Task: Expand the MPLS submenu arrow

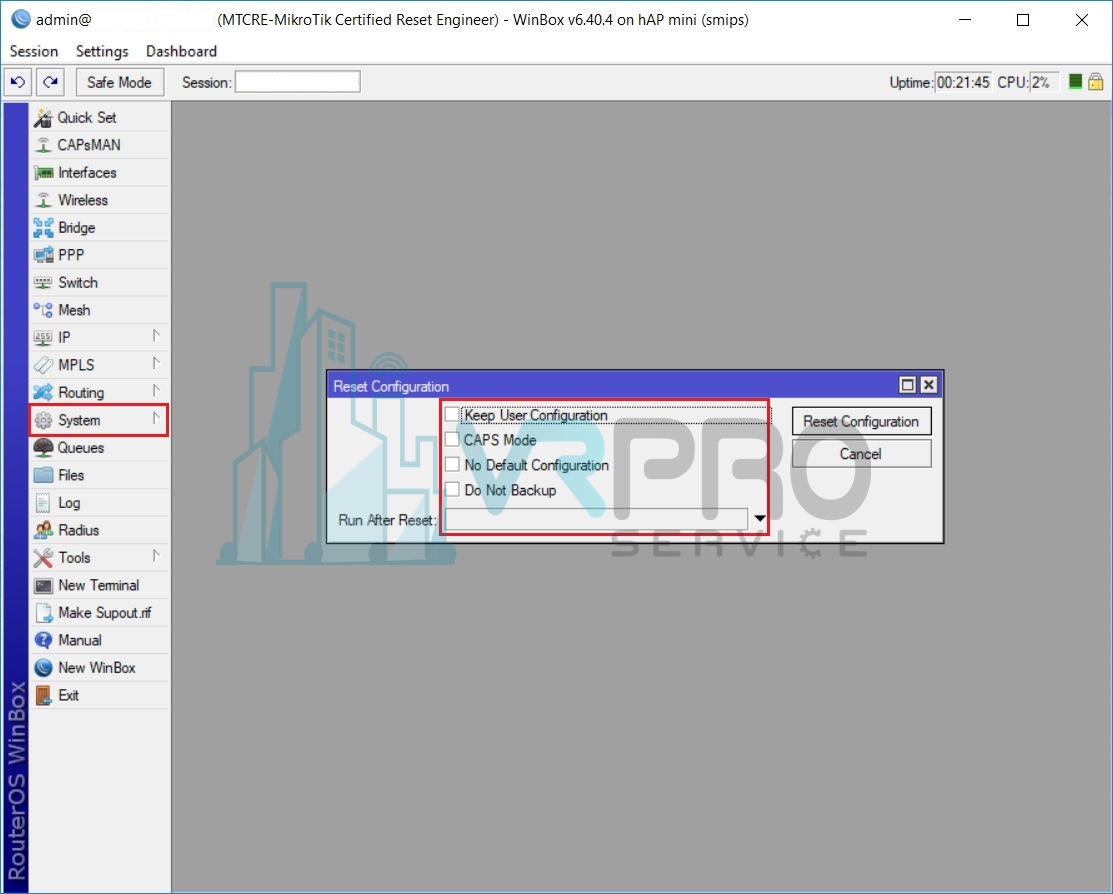Action: [155, 364]
